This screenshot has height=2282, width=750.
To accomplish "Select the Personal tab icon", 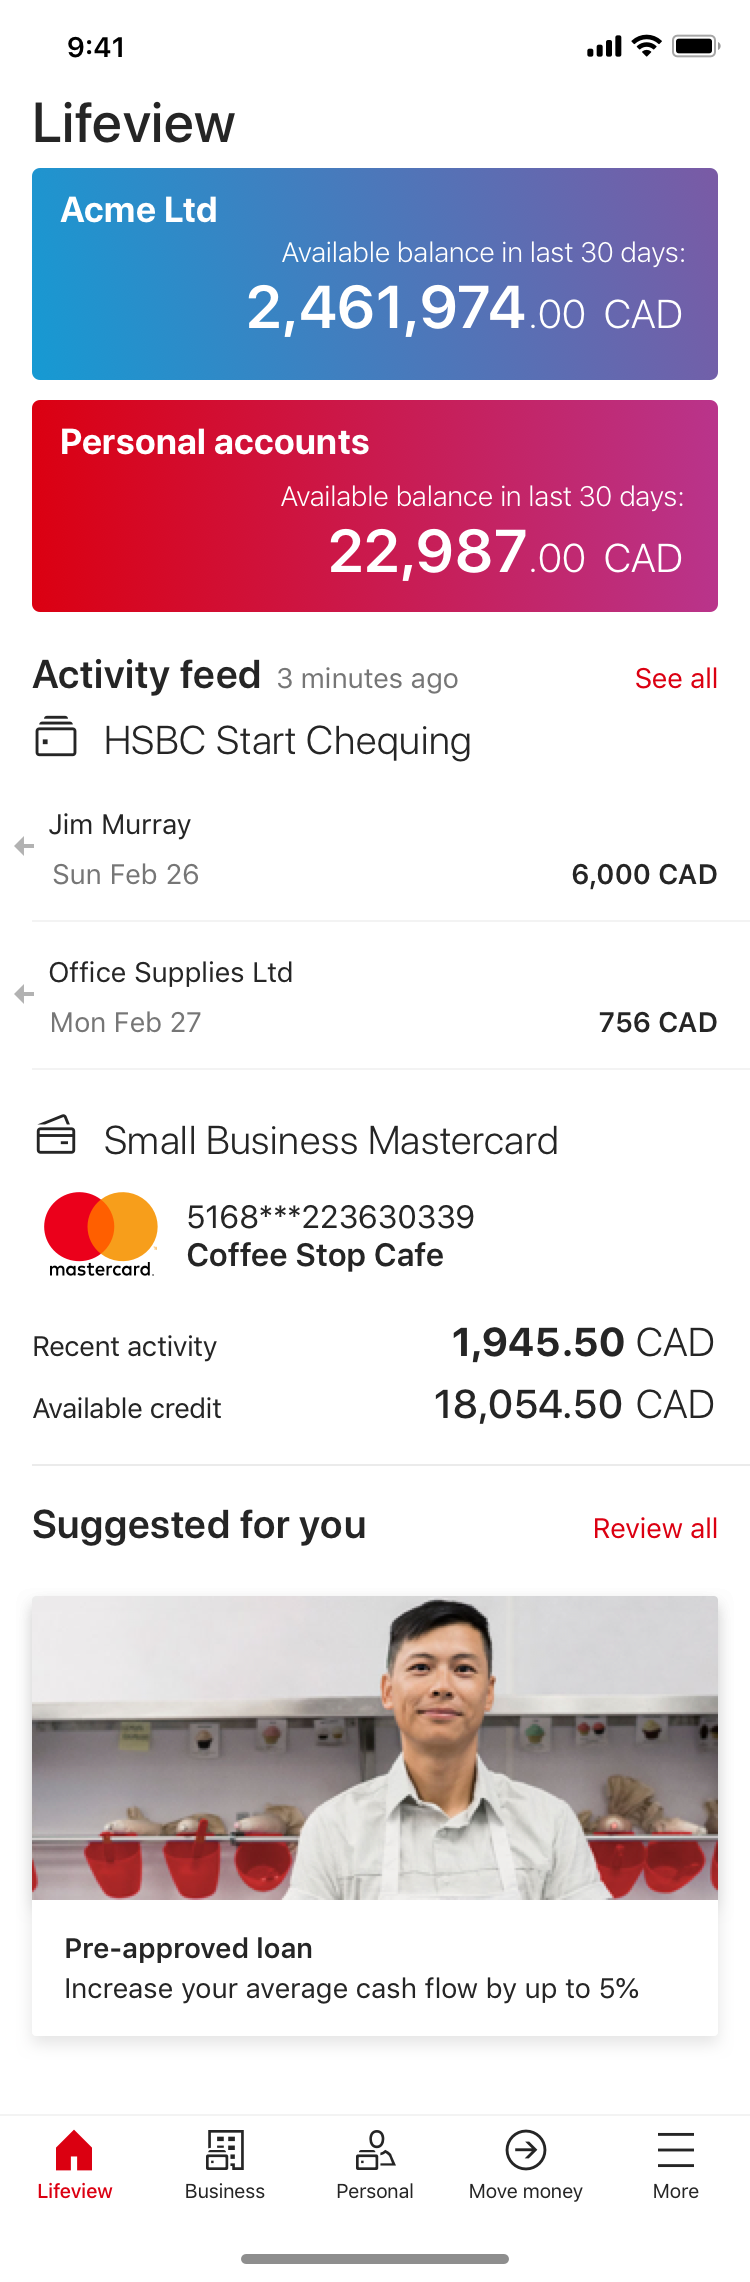I will pos(375,2149).
